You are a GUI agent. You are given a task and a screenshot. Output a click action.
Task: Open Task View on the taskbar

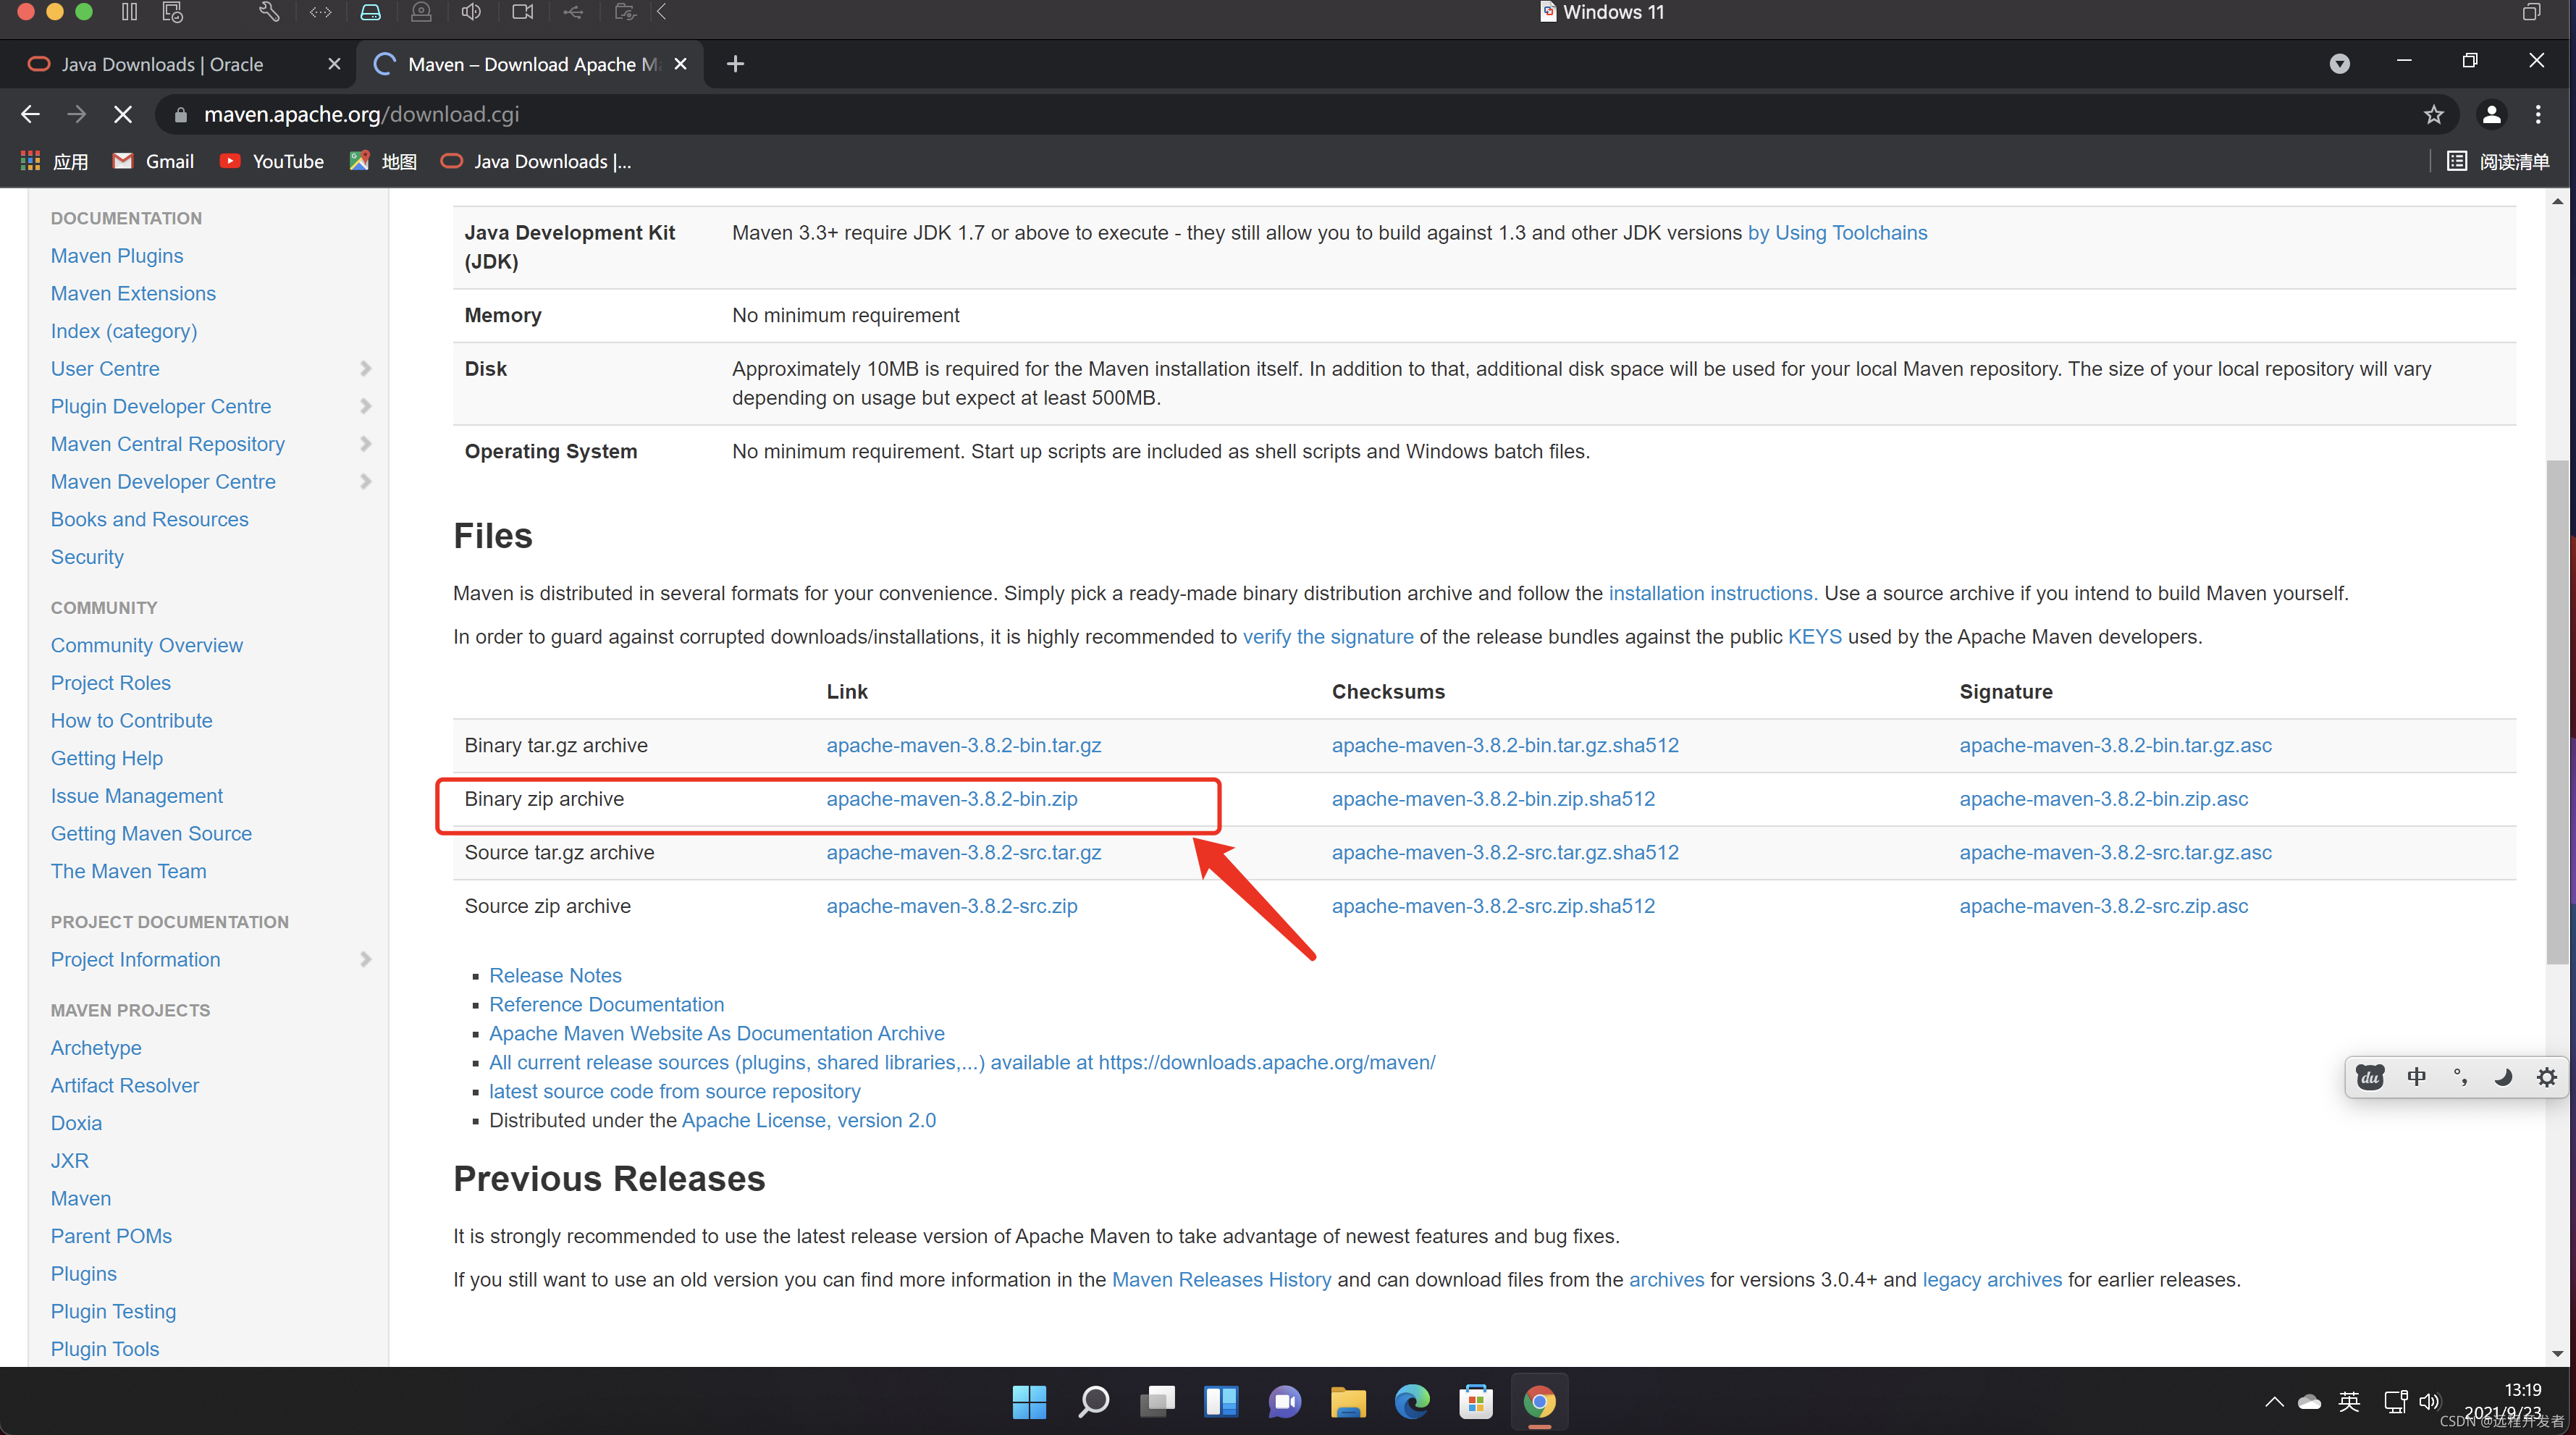tap(1157, 1402)
